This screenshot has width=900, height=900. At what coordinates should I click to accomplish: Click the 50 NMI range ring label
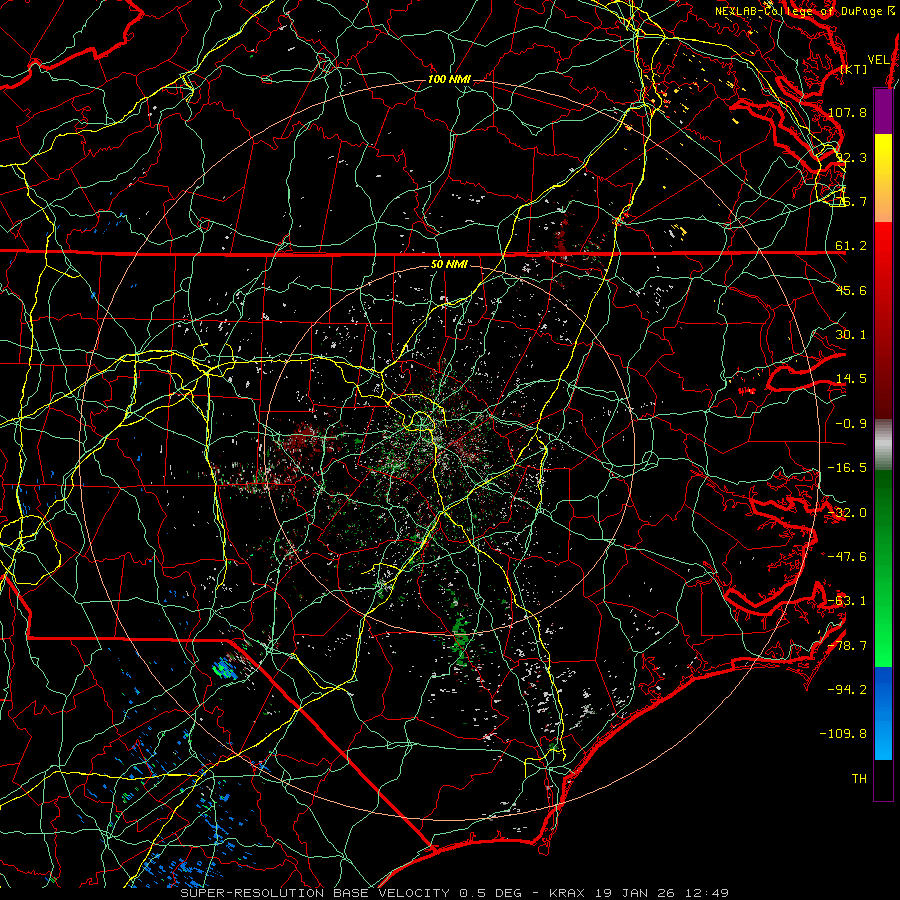(x=449, y=265)
